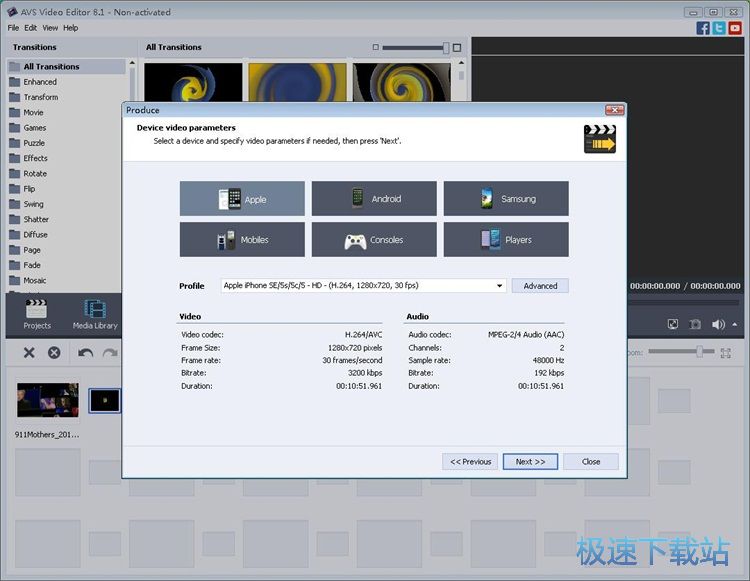Viewport: 750px width, 581px height.
Task: Open the Shatter transitions folder
Action: 36,219
